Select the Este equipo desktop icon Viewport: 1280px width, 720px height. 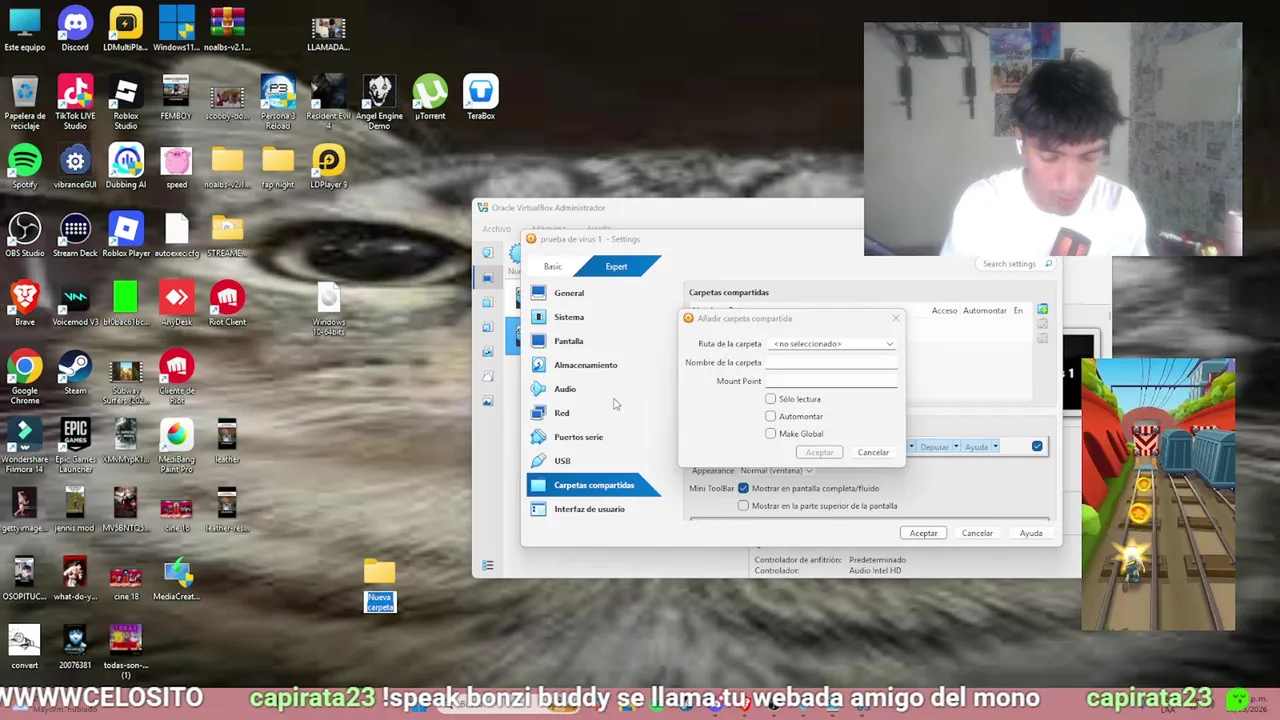pos(25,29)
